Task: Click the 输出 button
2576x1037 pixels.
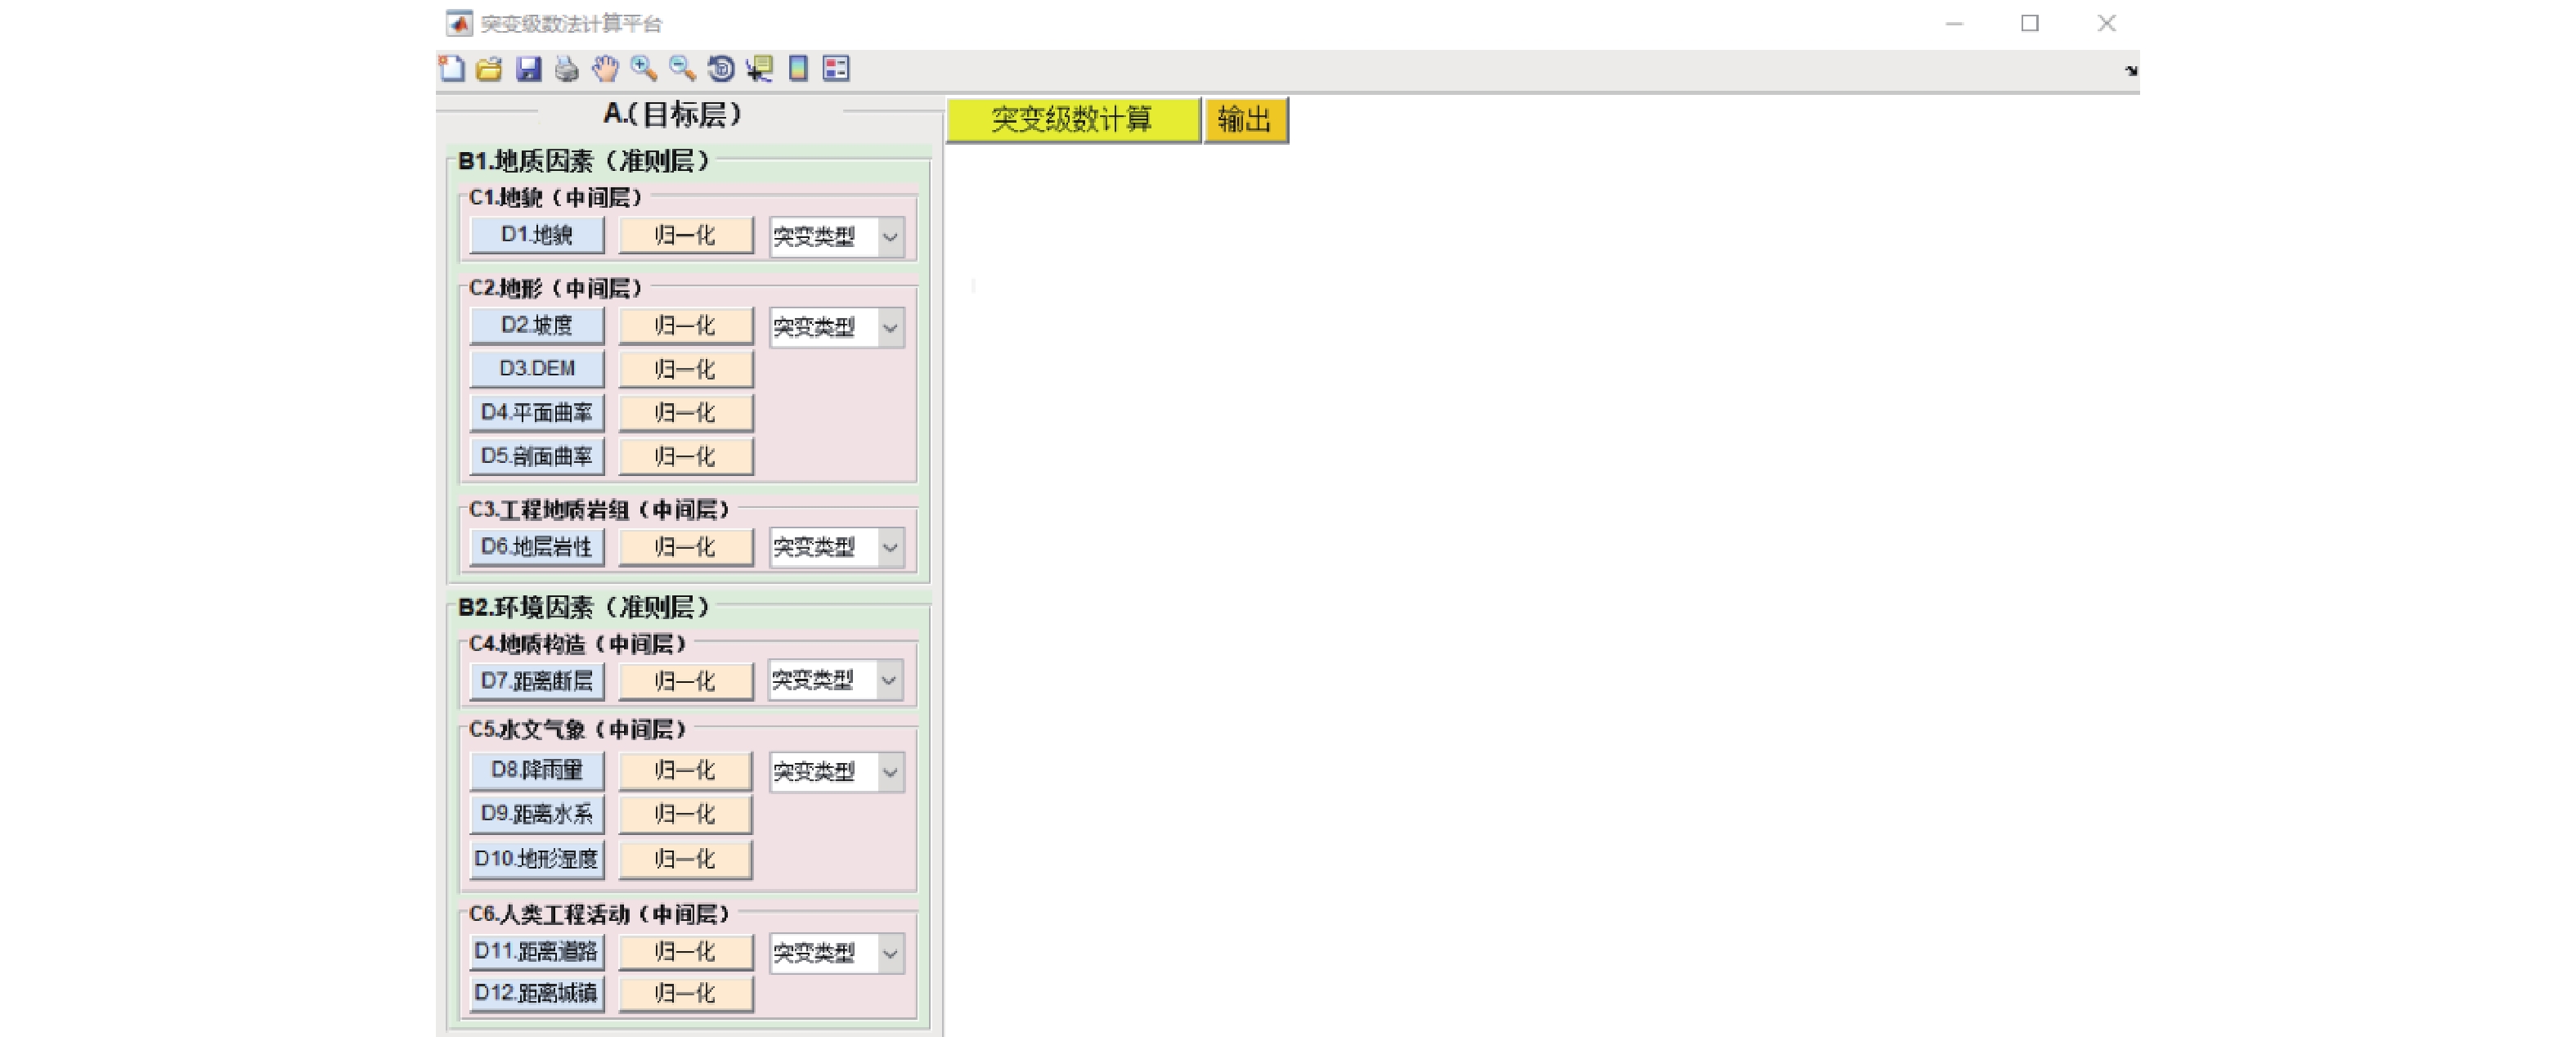Action: click(x=1245, y=120)
